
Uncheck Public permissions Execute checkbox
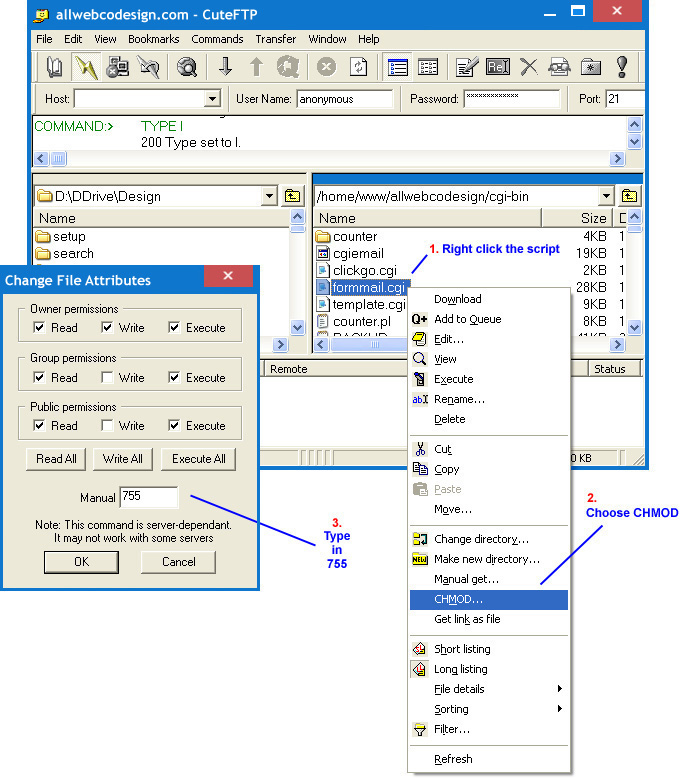175,426
